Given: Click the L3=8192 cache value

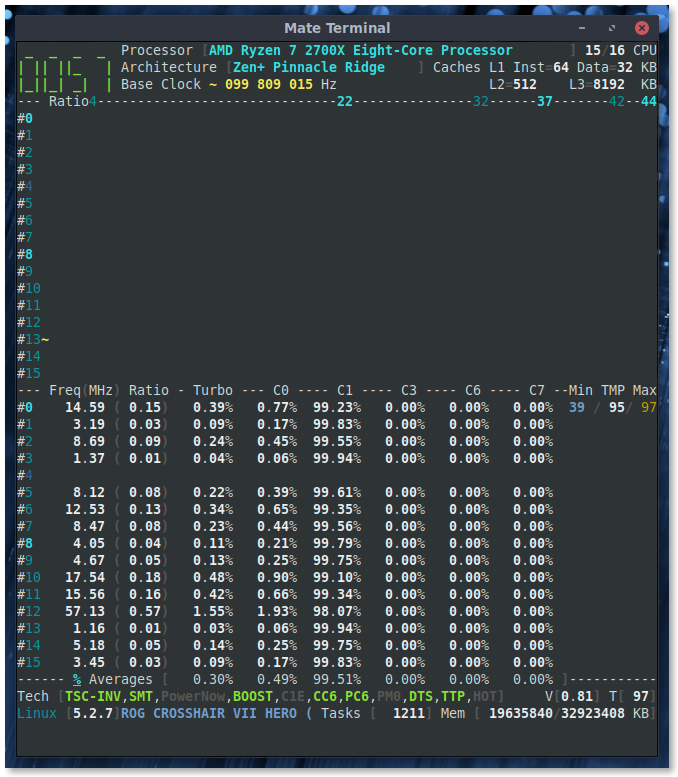Looking at the screenshot, I should tap(597, 84).
